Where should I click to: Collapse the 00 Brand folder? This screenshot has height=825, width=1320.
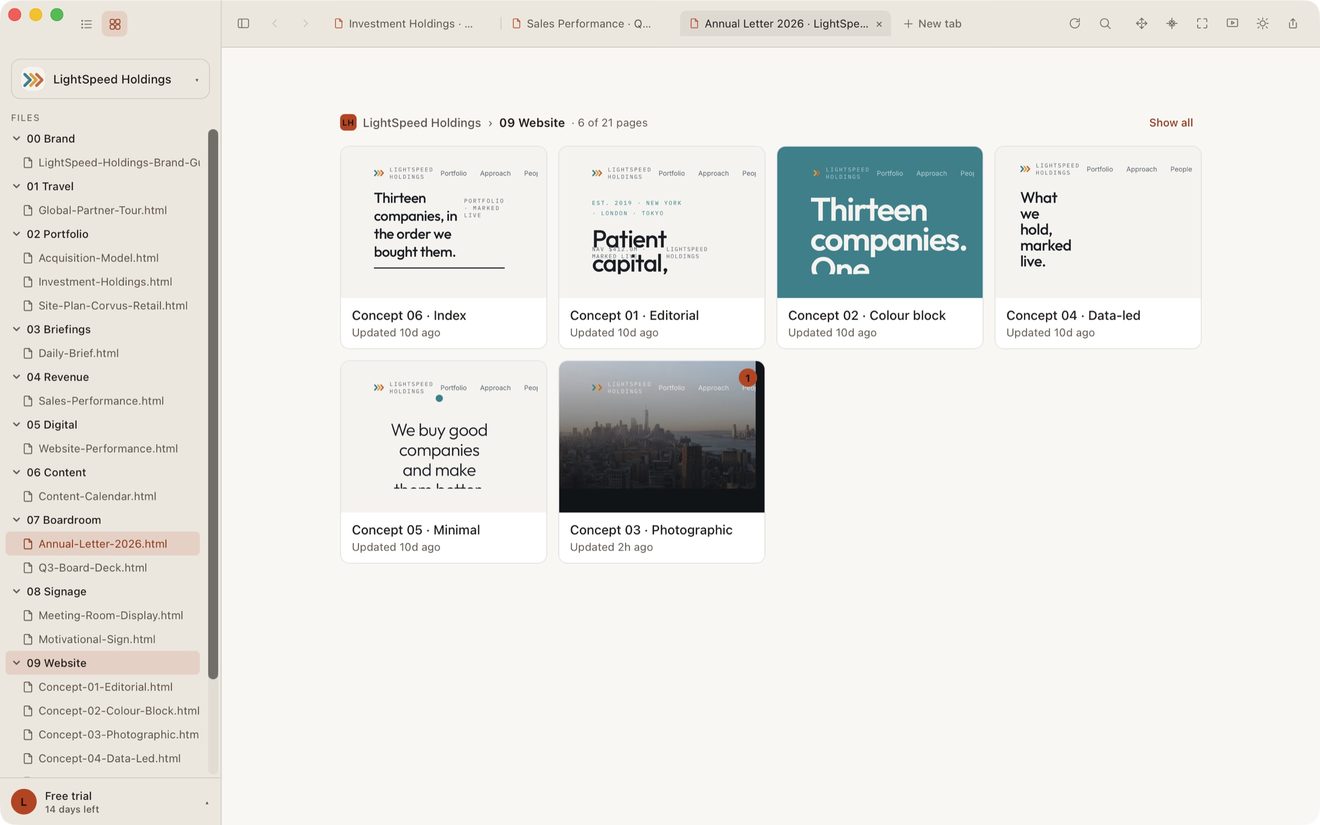(16, 139)
